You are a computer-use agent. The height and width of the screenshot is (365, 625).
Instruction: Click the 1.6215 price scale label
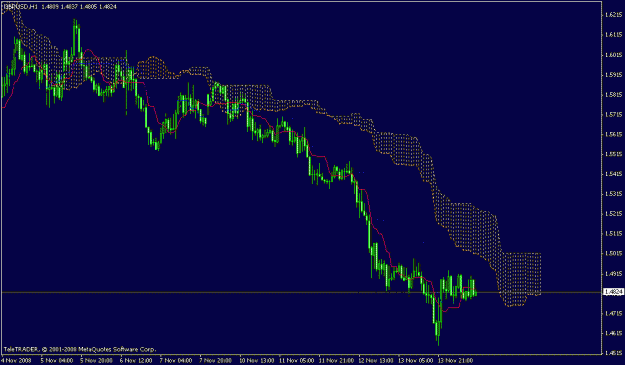tap(613, 15)
